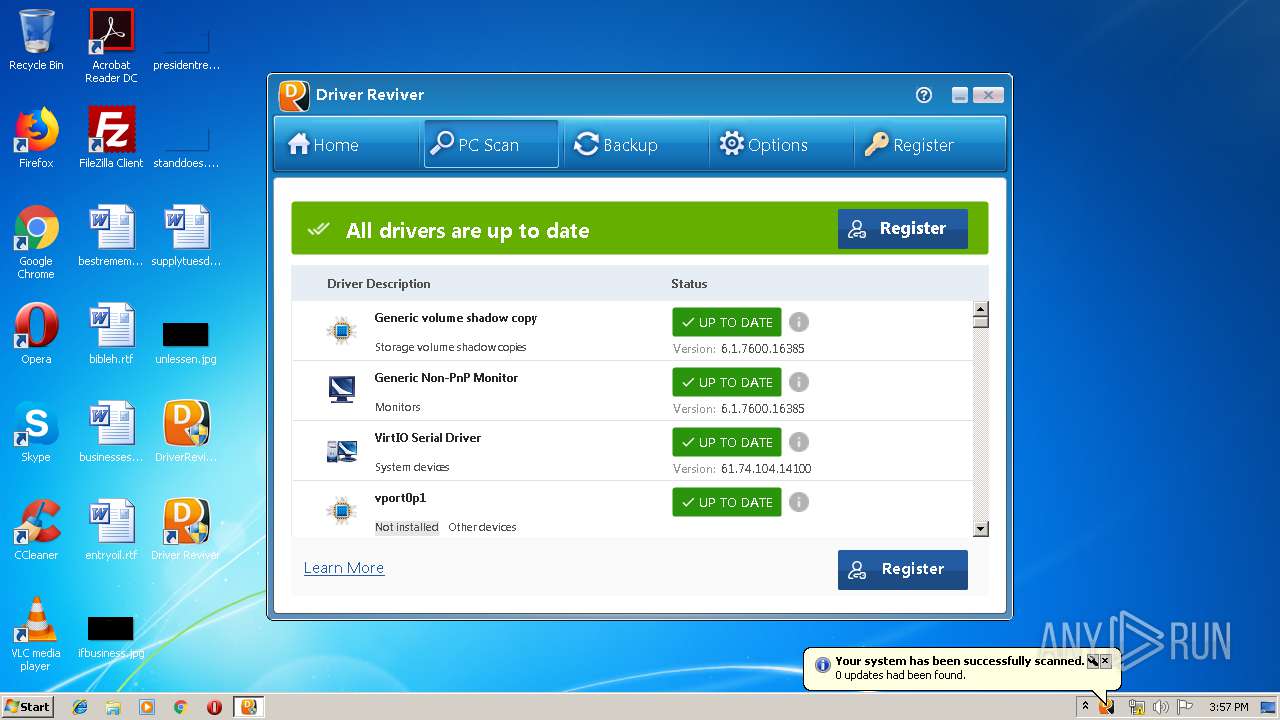Click the Non-PnP Monitor device icon
Image resolution: width=1280 pixels, height=720 pixels.
(x=342, y=389)
